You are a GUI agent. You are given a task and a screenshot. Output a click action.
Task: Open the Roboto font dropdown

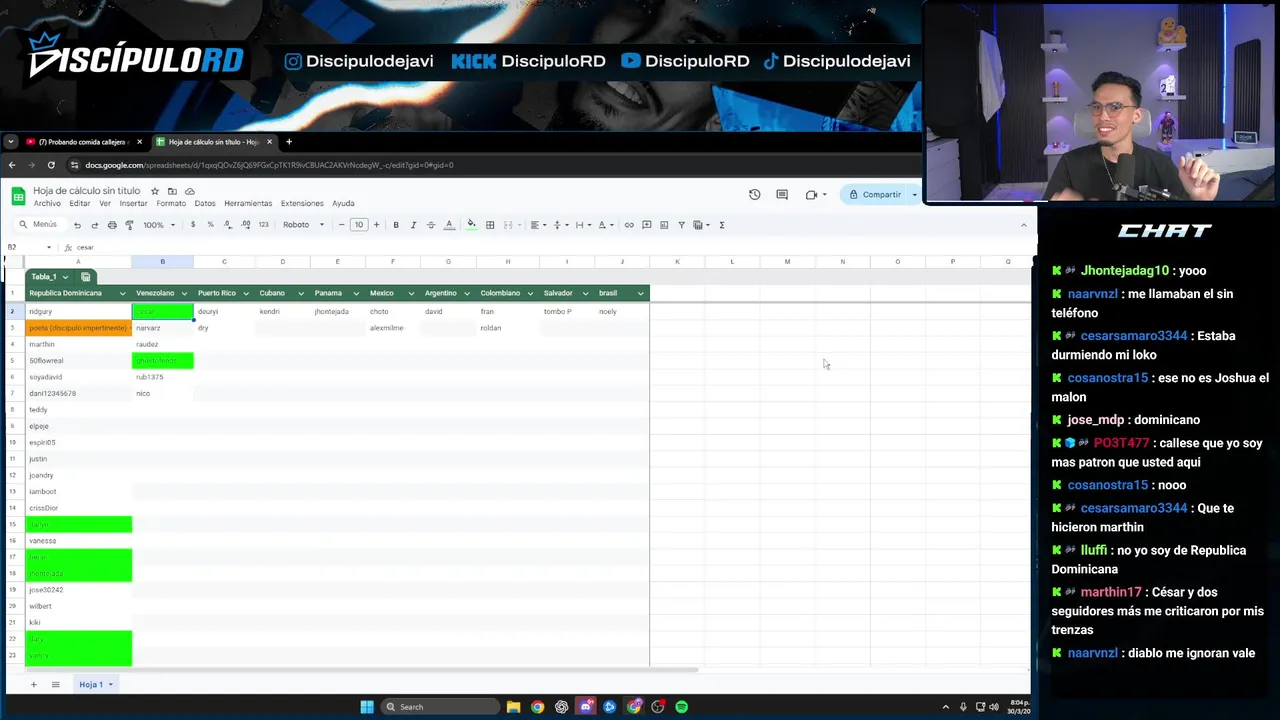304,225
